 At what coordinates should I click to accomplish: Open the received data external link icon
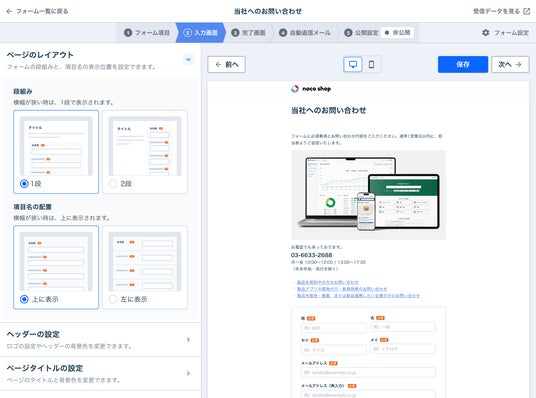527,11
